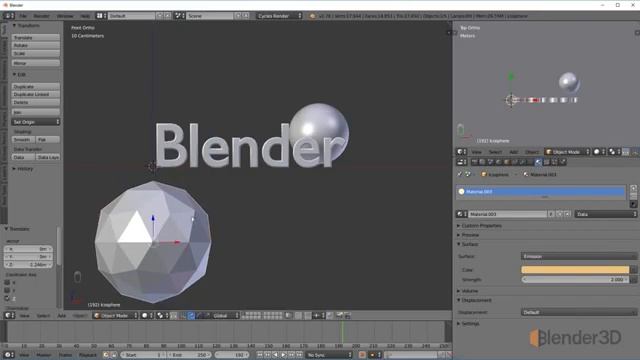Browse materials icon beside the Material.003 name field
Viewport: 640px width, 360px height.
[x=462, y=214]
